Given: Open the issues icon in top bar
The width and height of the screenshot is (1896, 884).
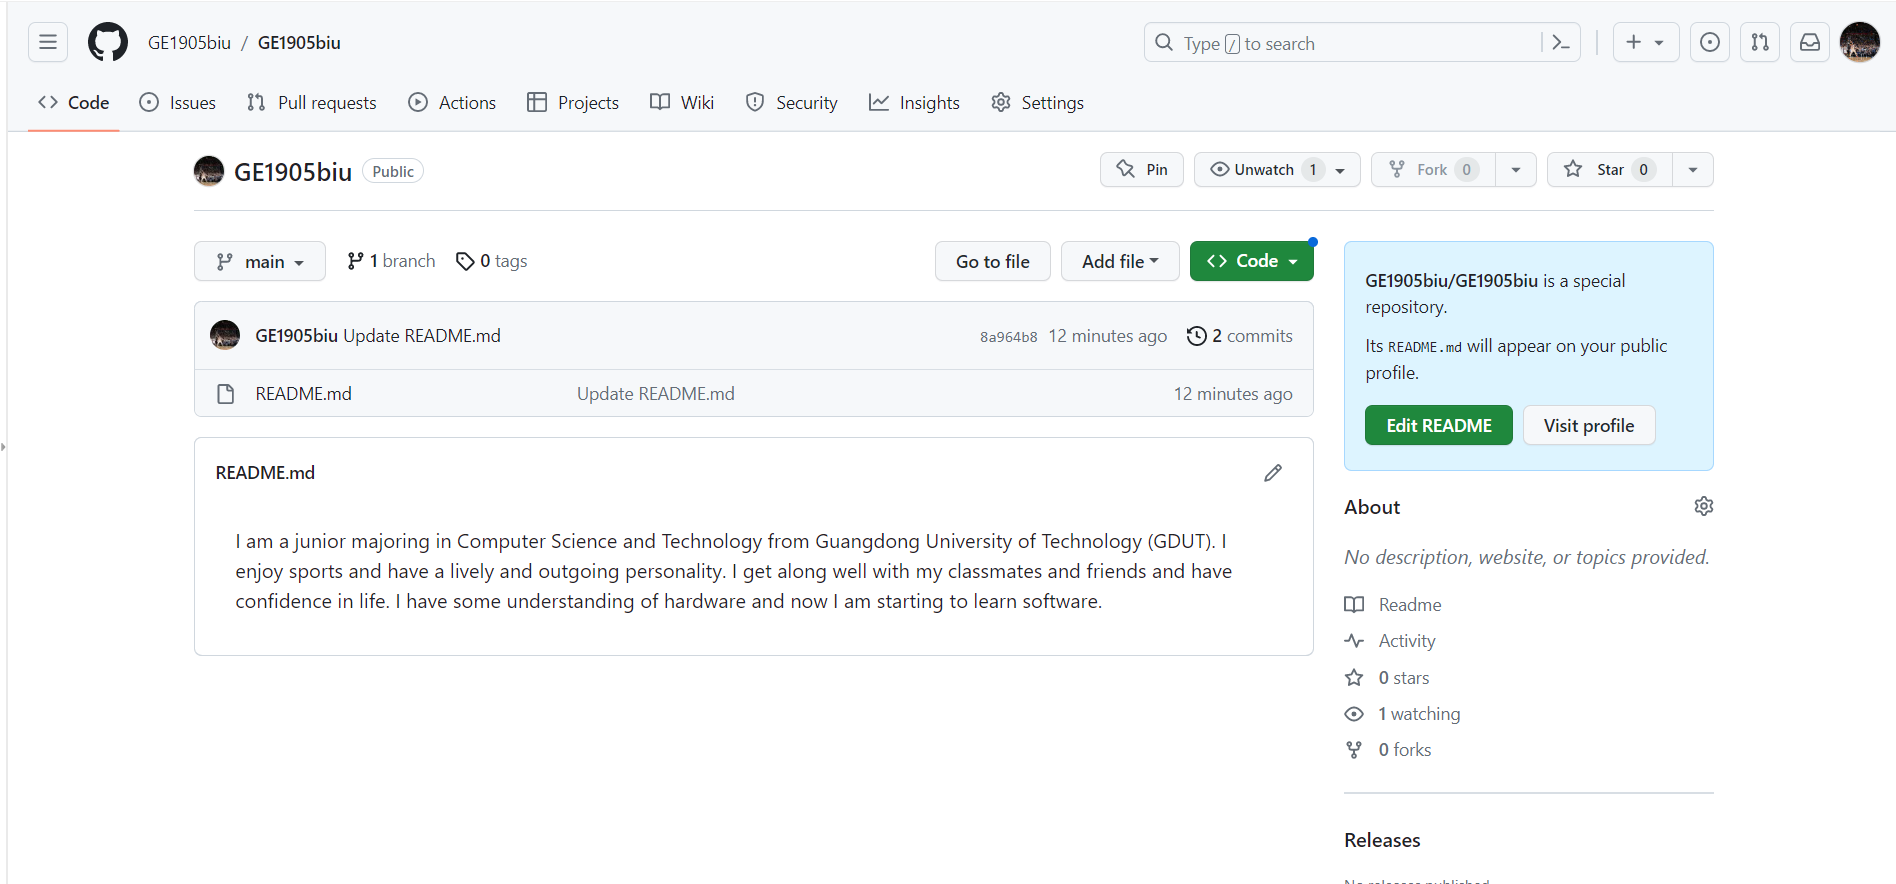Looking at the screenshot, I should coord(1710,43).
